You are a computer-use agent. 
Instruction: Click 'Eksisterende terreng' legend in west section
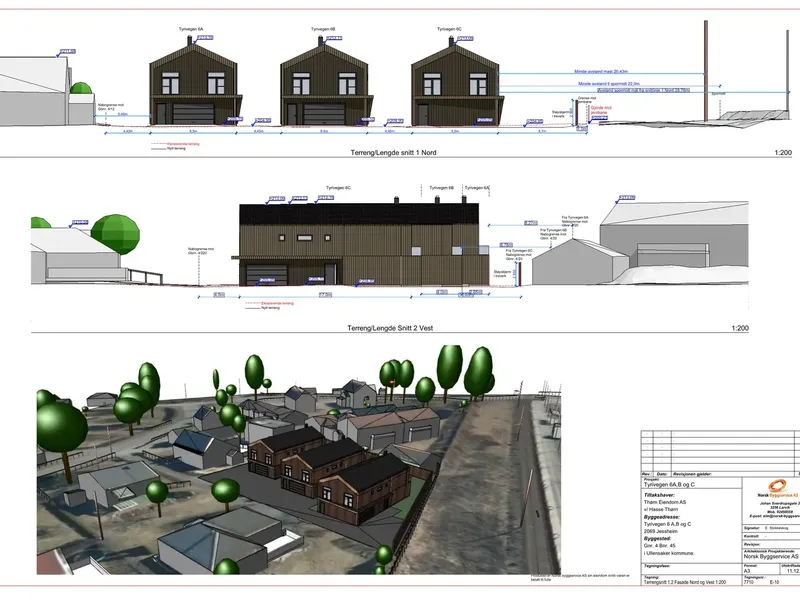tap(278, 303)
